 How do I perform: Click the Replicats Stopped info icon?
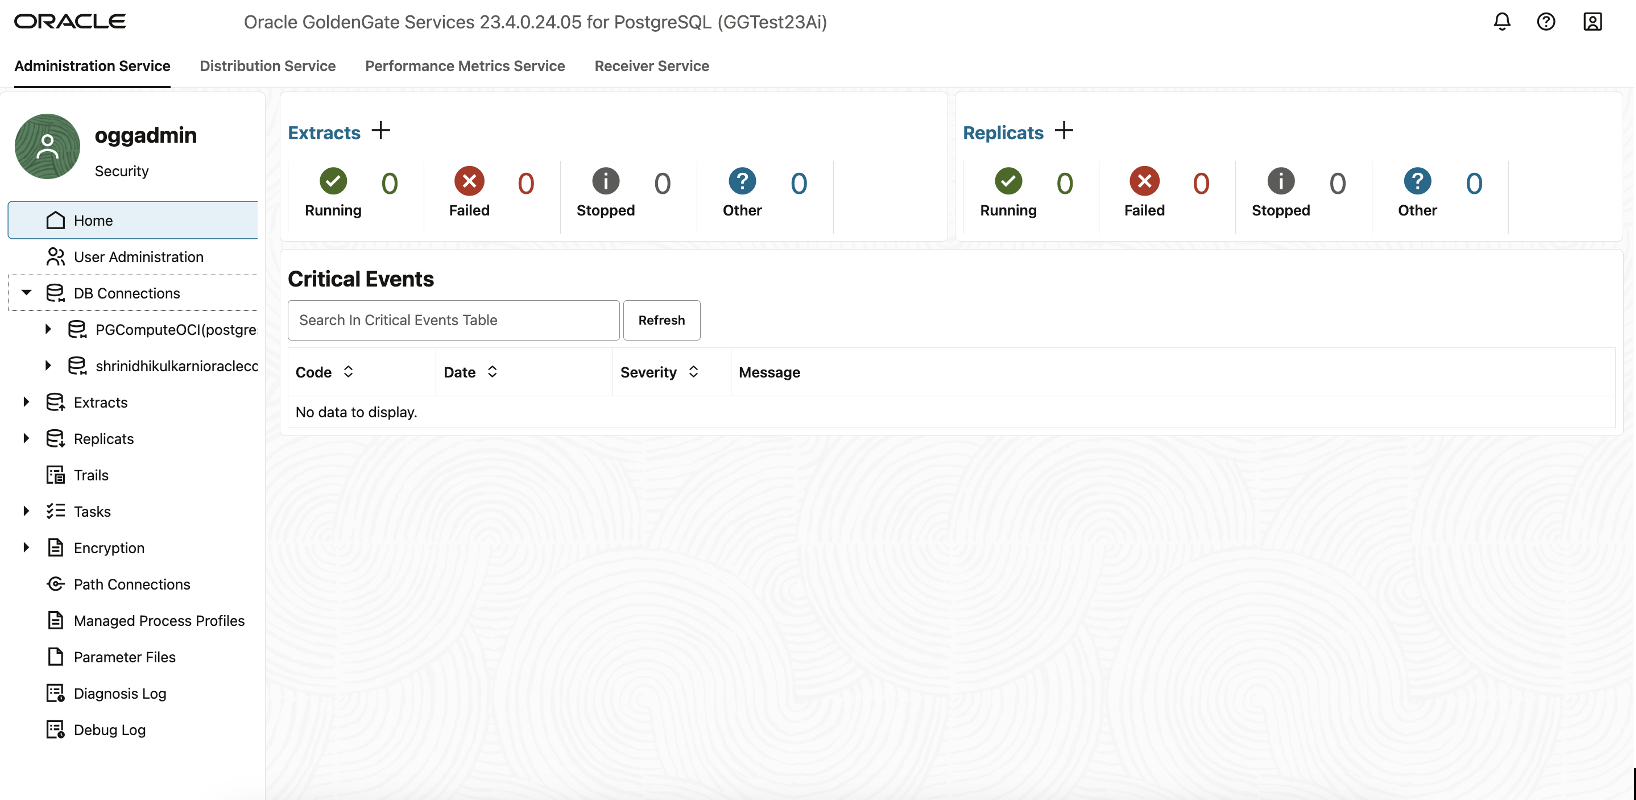pos(1281,181)
